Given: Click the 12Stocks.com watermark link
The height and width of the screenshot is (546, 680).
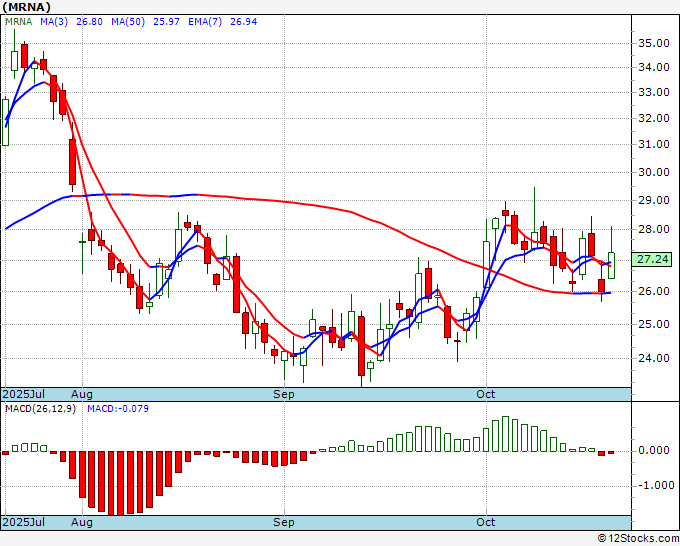Looking at the screenshot, I should tap(636, 538).
